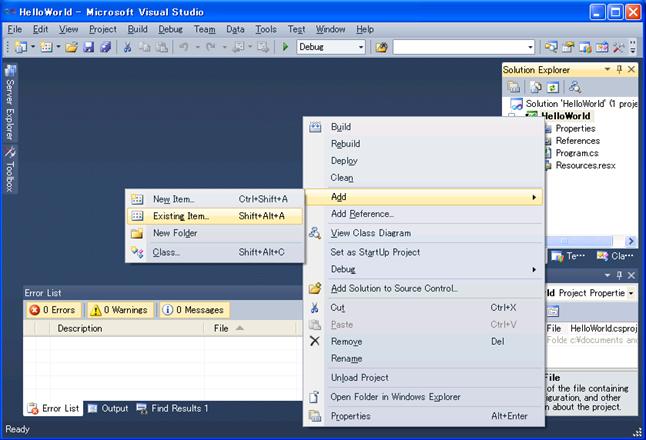This screenshot has height=440, width=646.
Task: Select Resources.resx in Solution Explorer
Action: point(585,166)
